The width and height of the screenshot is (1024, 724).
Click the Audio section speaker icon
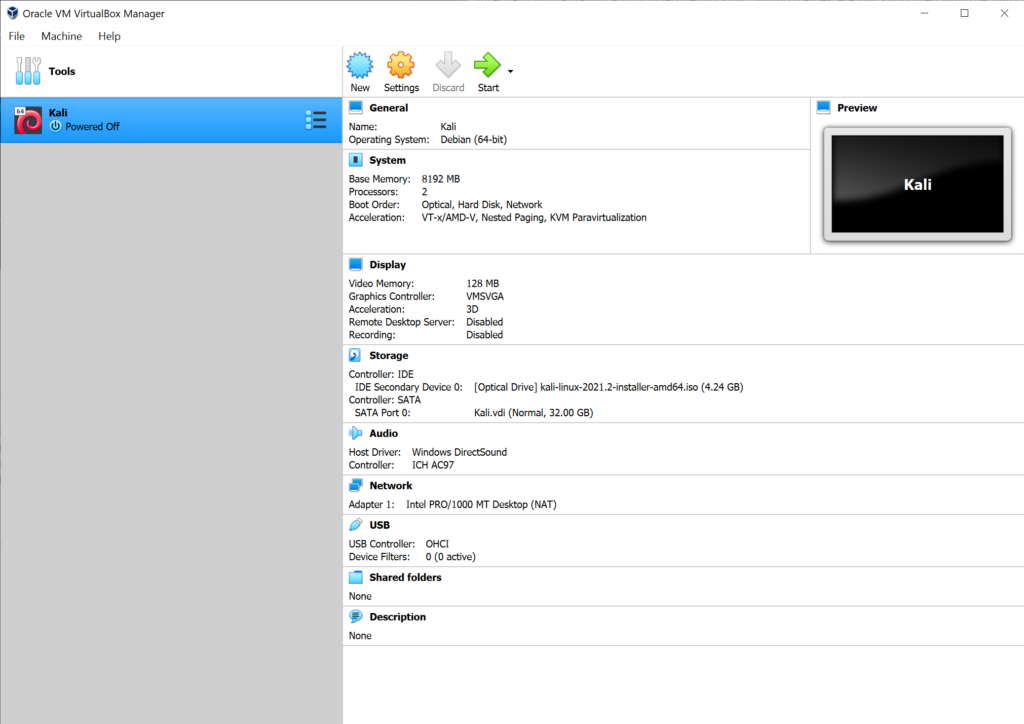tap(356, 433)
